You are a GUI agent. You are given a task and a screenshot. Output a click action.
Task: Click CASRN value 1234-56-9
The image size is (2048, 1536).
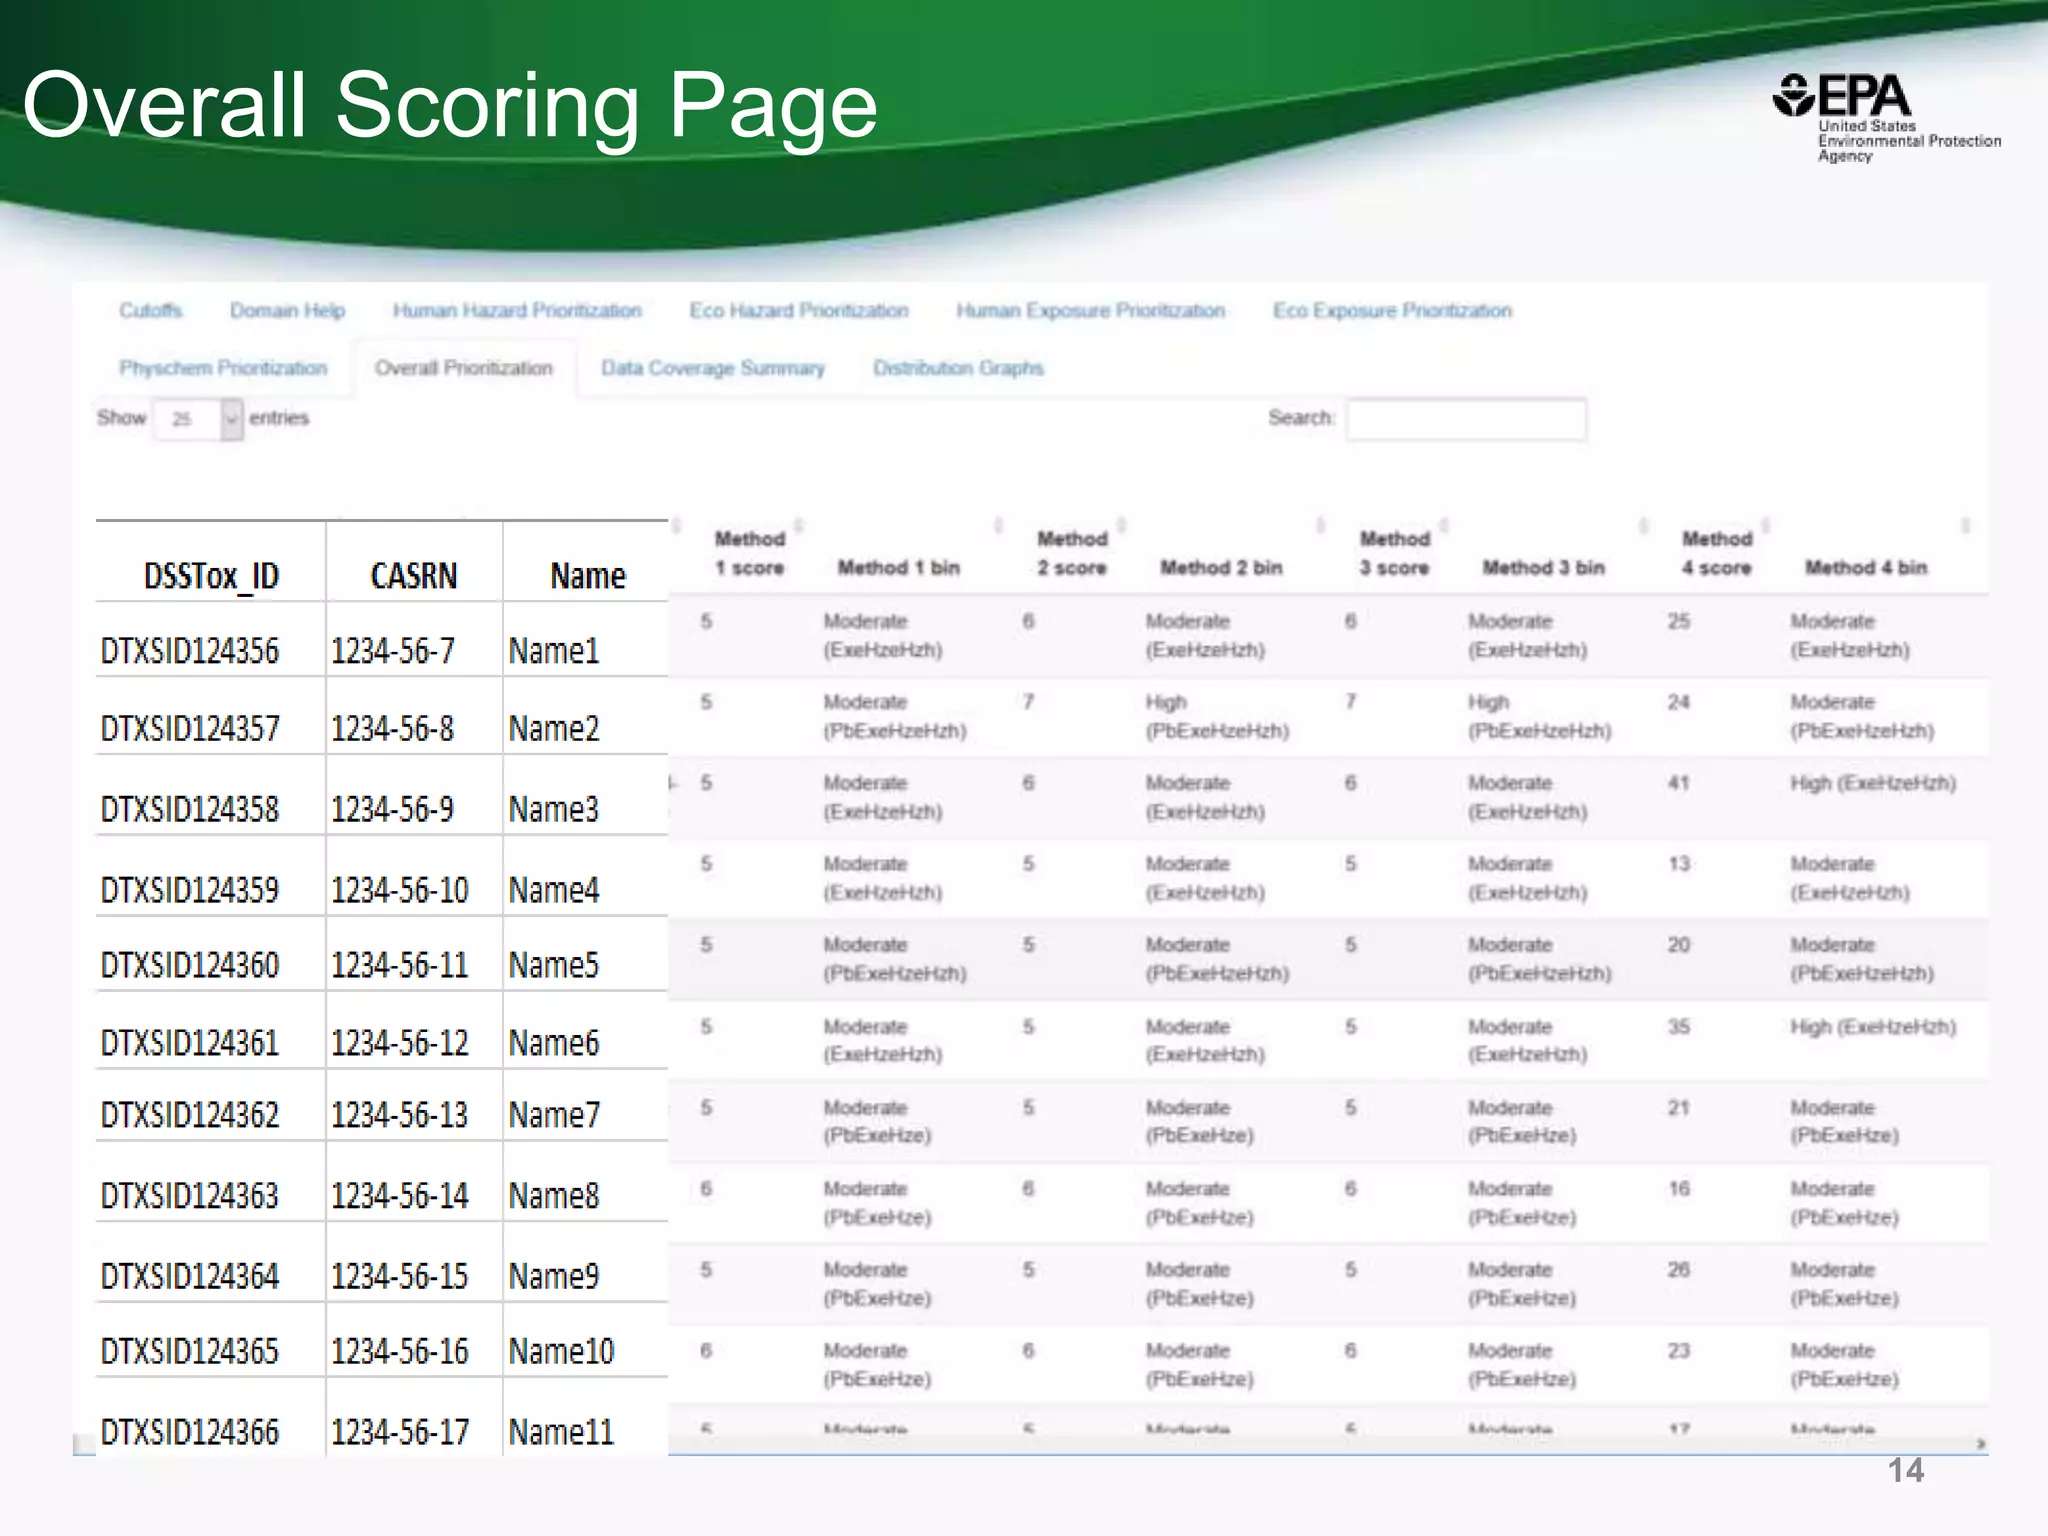coord(393,809)
